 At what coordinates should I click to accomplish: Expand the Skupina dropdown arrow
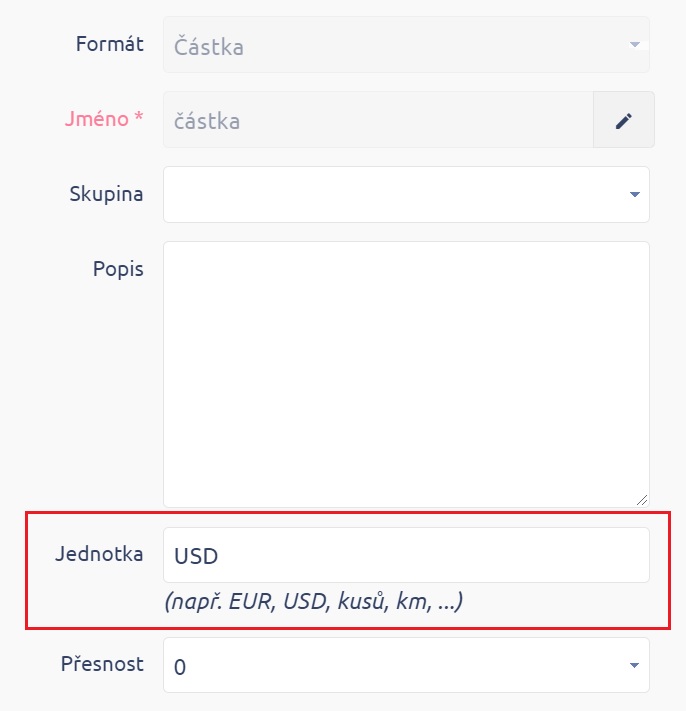[634, 194]
